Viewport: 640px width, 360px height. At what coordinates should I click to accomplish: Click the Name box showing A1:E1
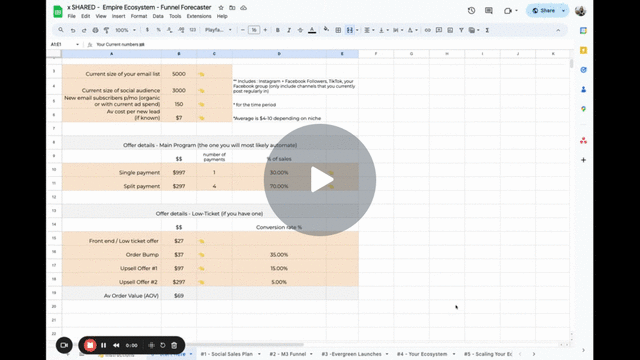coord(64,44)
